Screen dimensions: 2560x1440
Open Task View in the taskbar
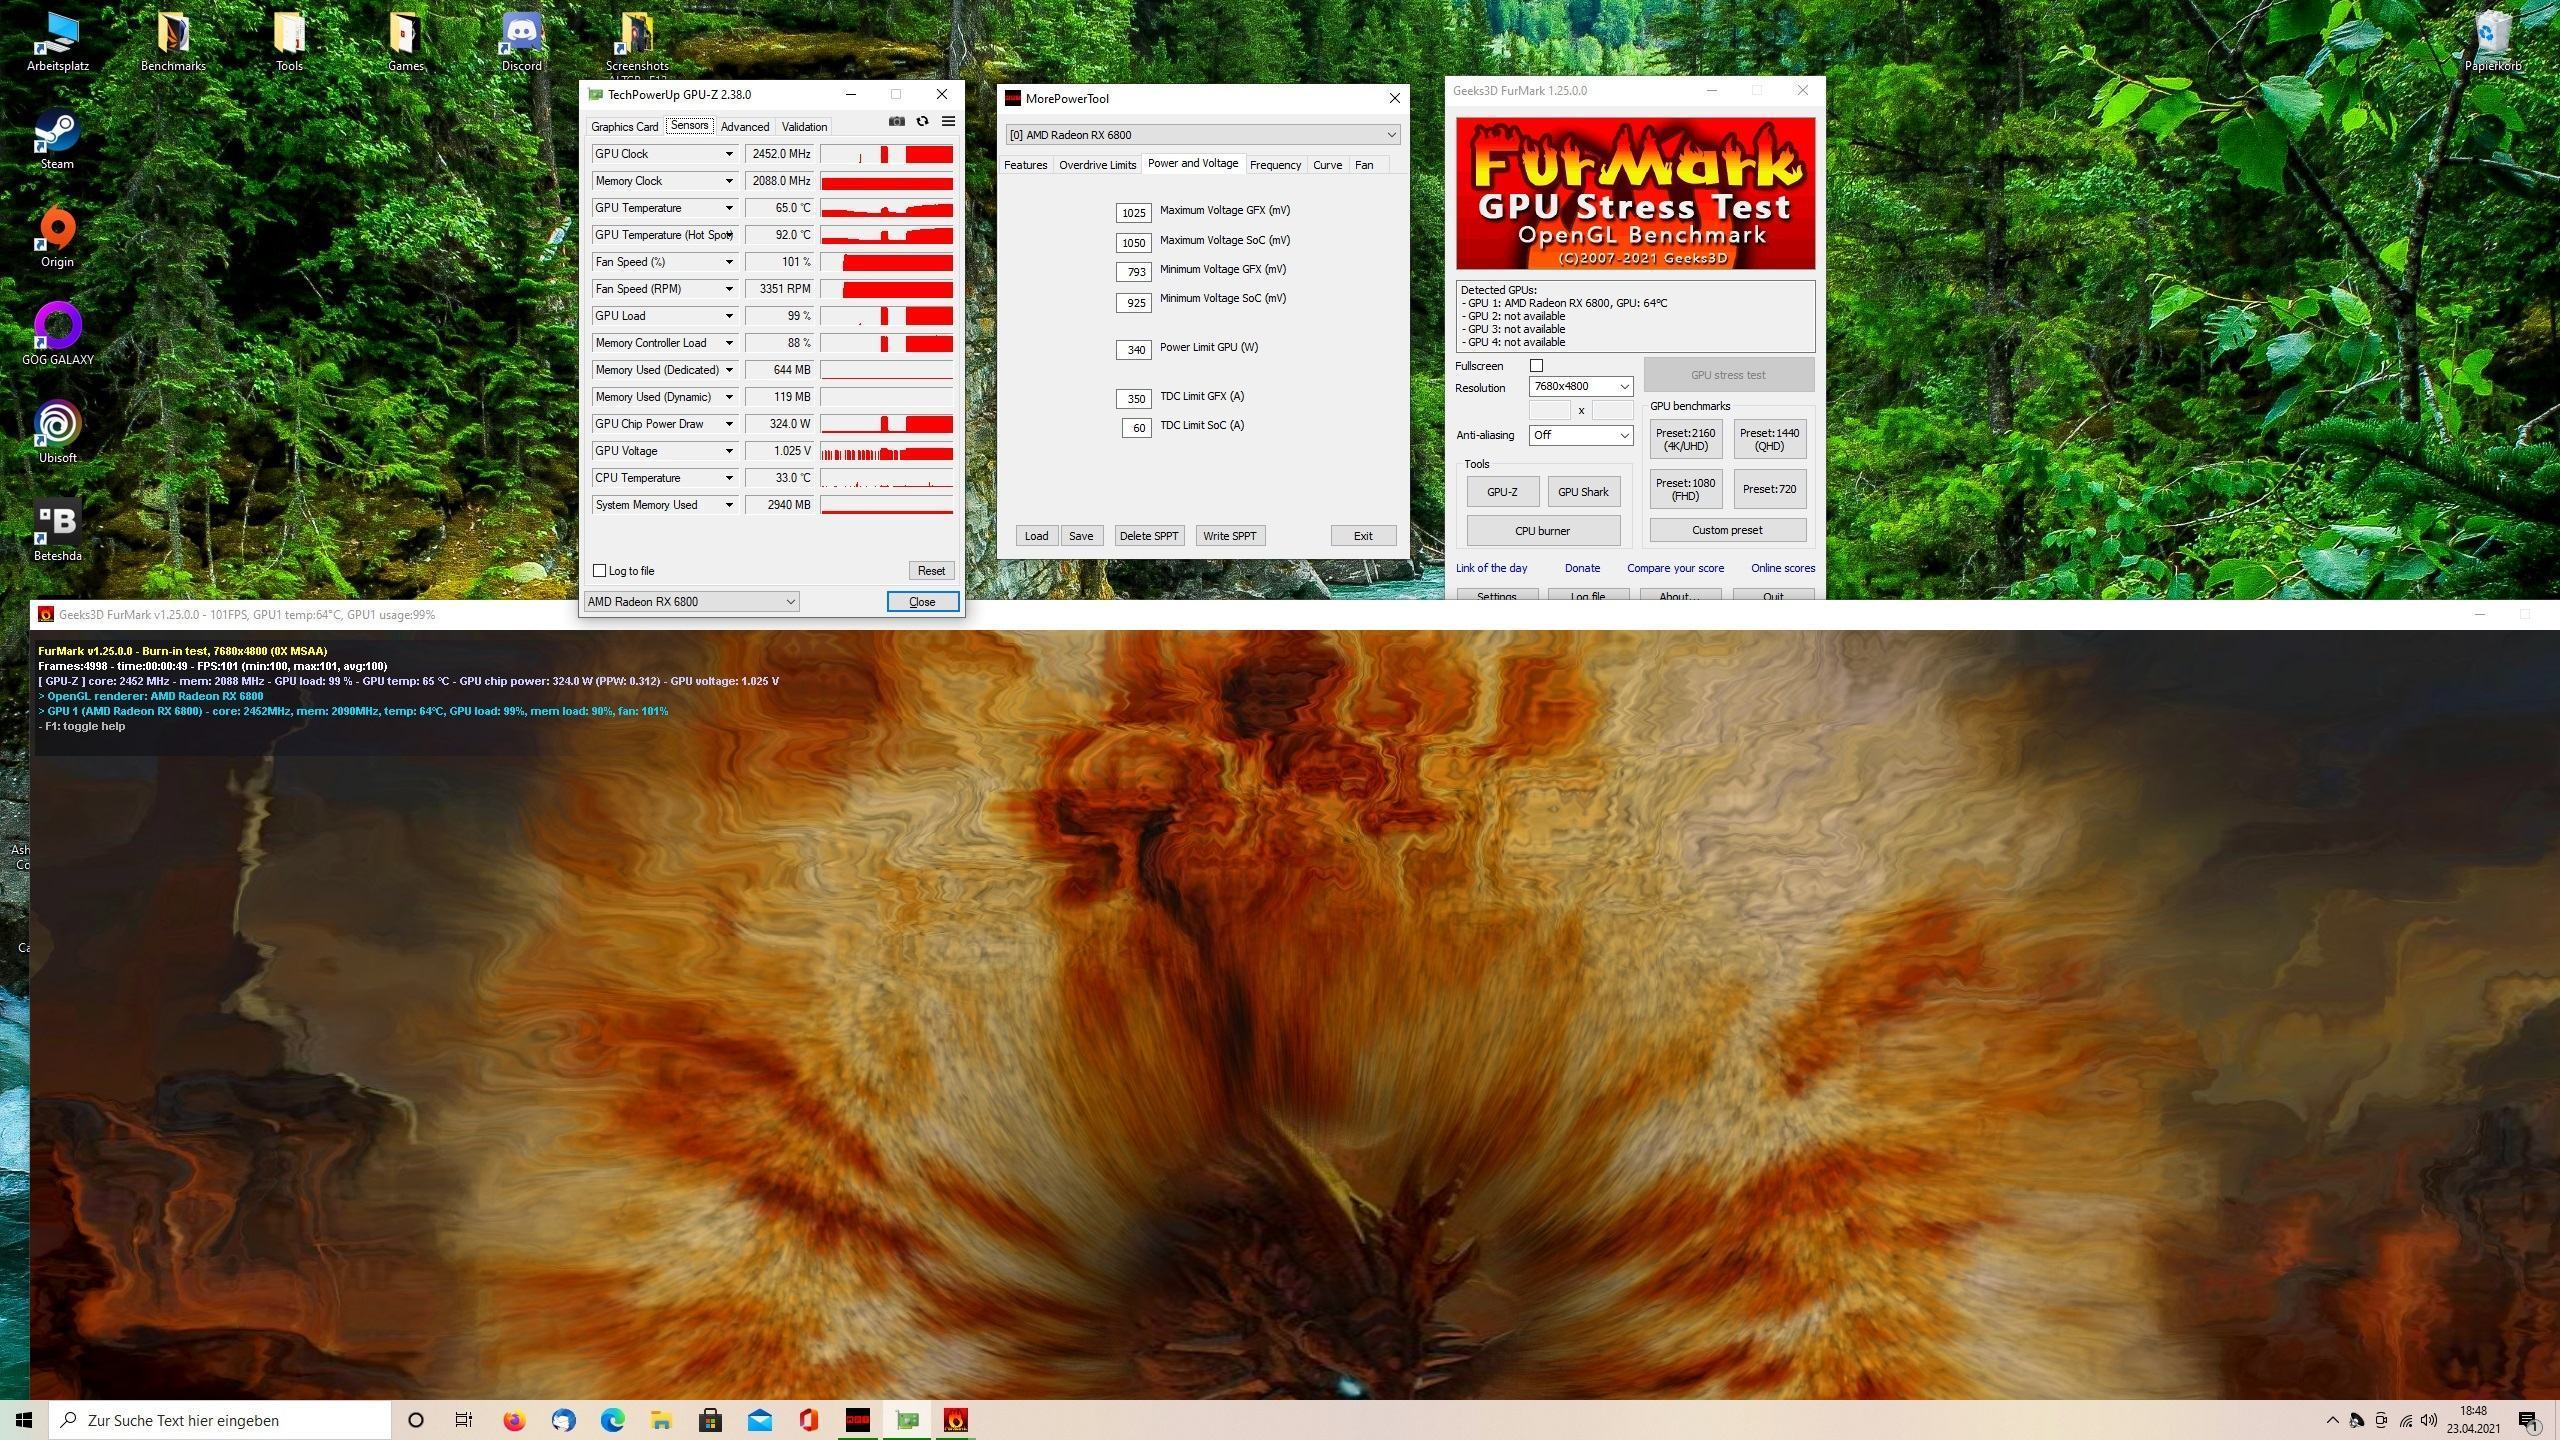click(x=464, y=1420)
